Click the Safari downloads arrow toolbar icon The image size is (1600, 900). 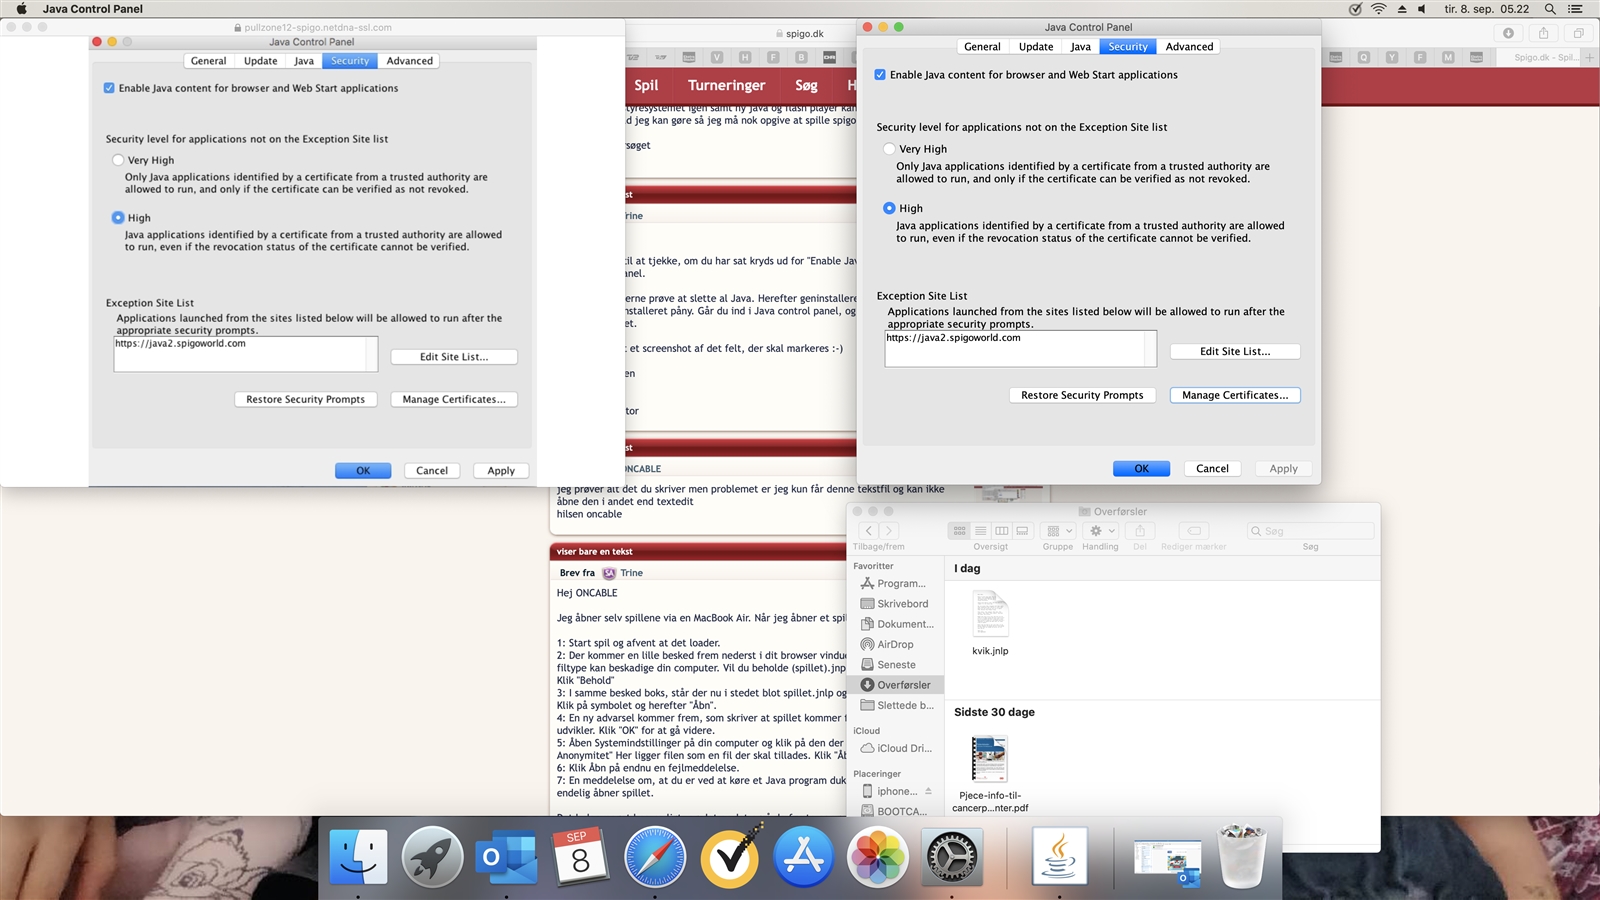point(1508,33)
